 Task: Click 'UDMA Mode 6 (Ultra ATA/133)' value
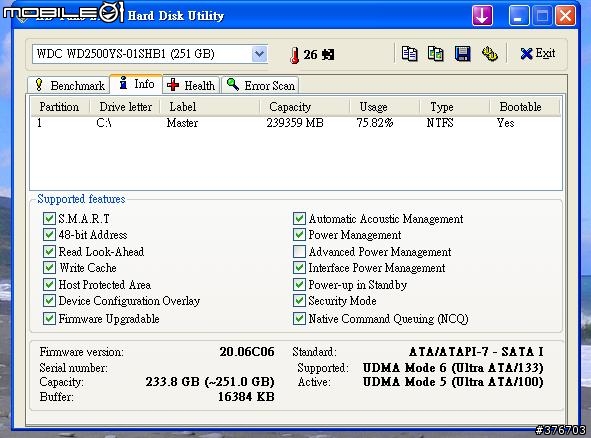453,368
